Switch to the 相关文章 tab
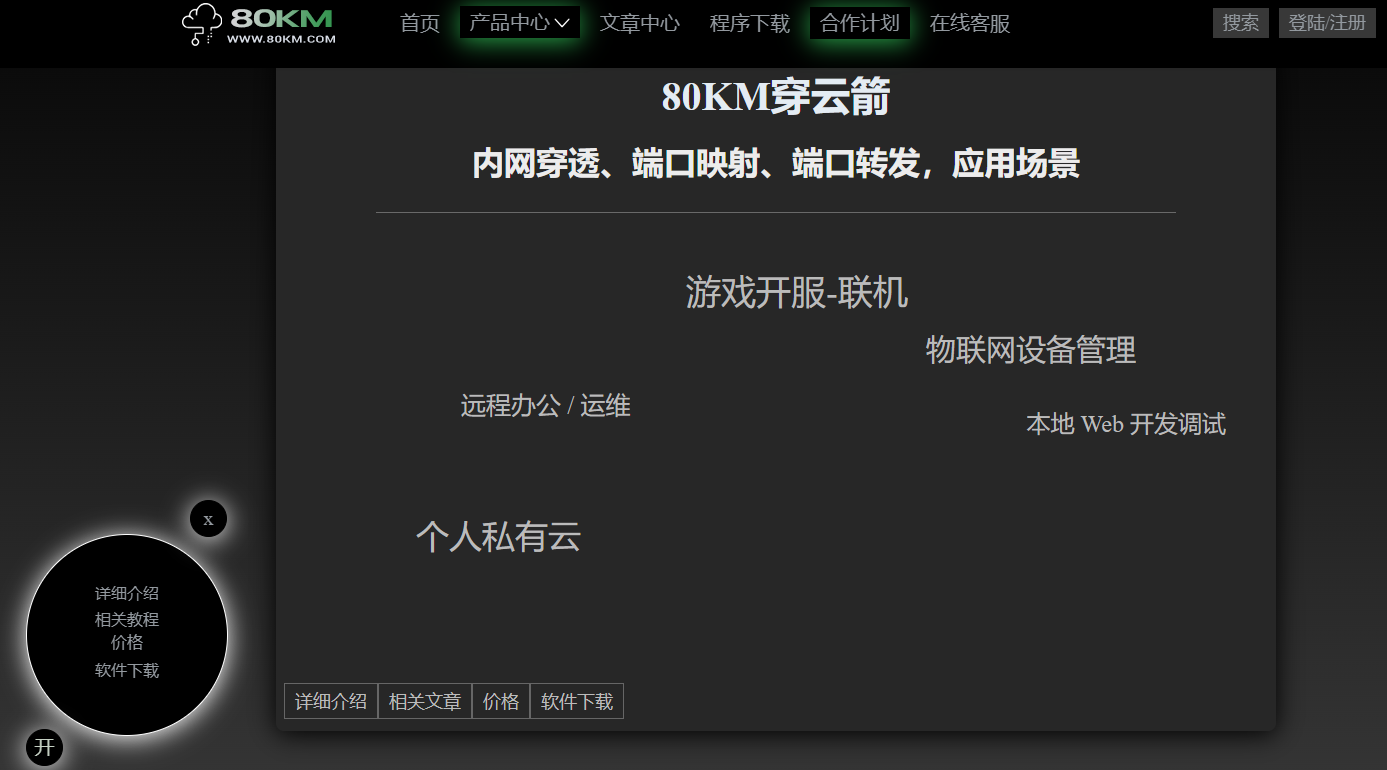 (x=425, y=701)
